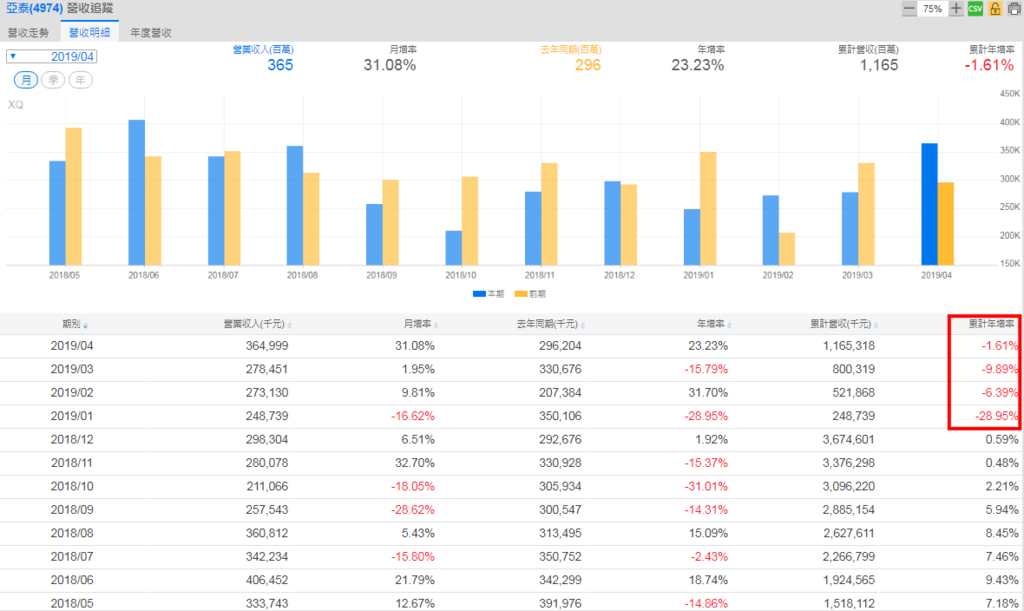Toggle the 本期 blue legend swatch
This screenshot has height=611, width=1024.
click(x=479, y=294)
